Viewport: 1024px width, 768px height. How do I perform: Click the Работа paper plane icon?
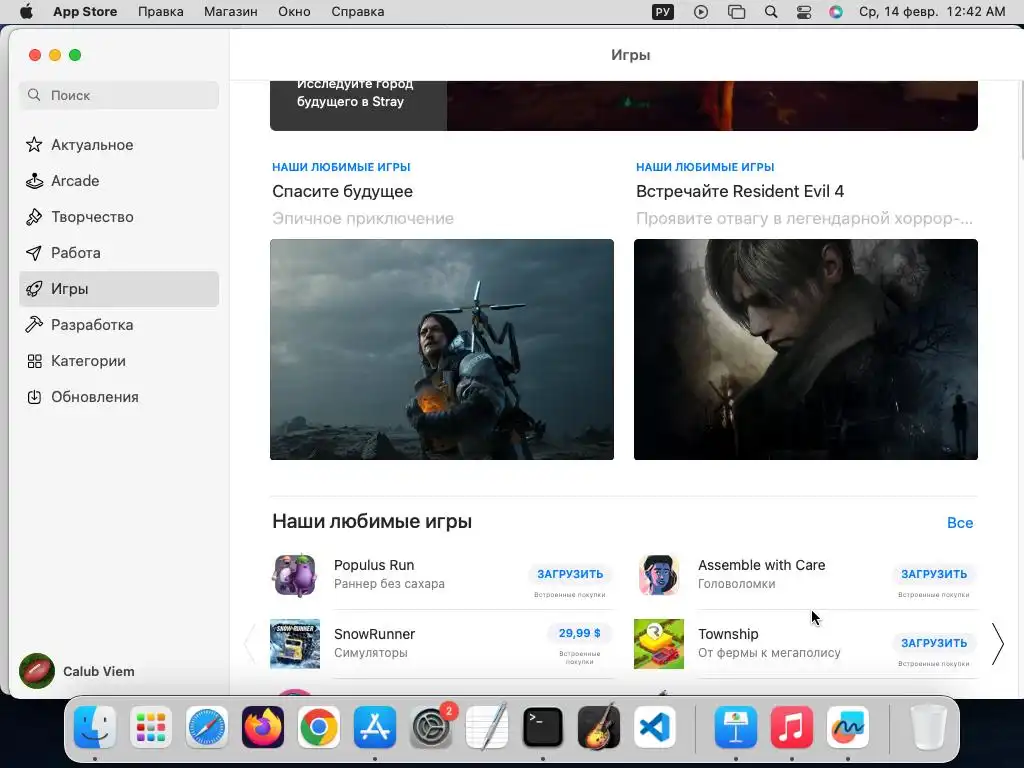tap(34, 253)
